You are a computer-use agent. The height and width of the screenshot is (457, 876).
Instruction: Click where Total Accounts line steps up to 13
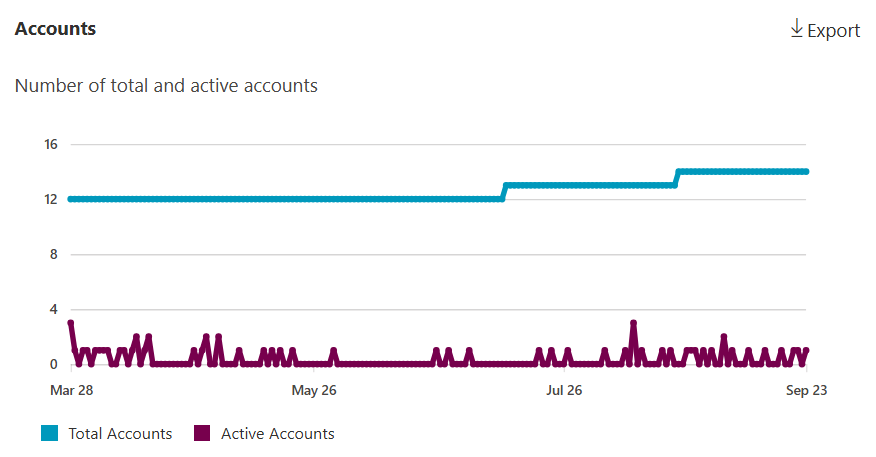506,186
